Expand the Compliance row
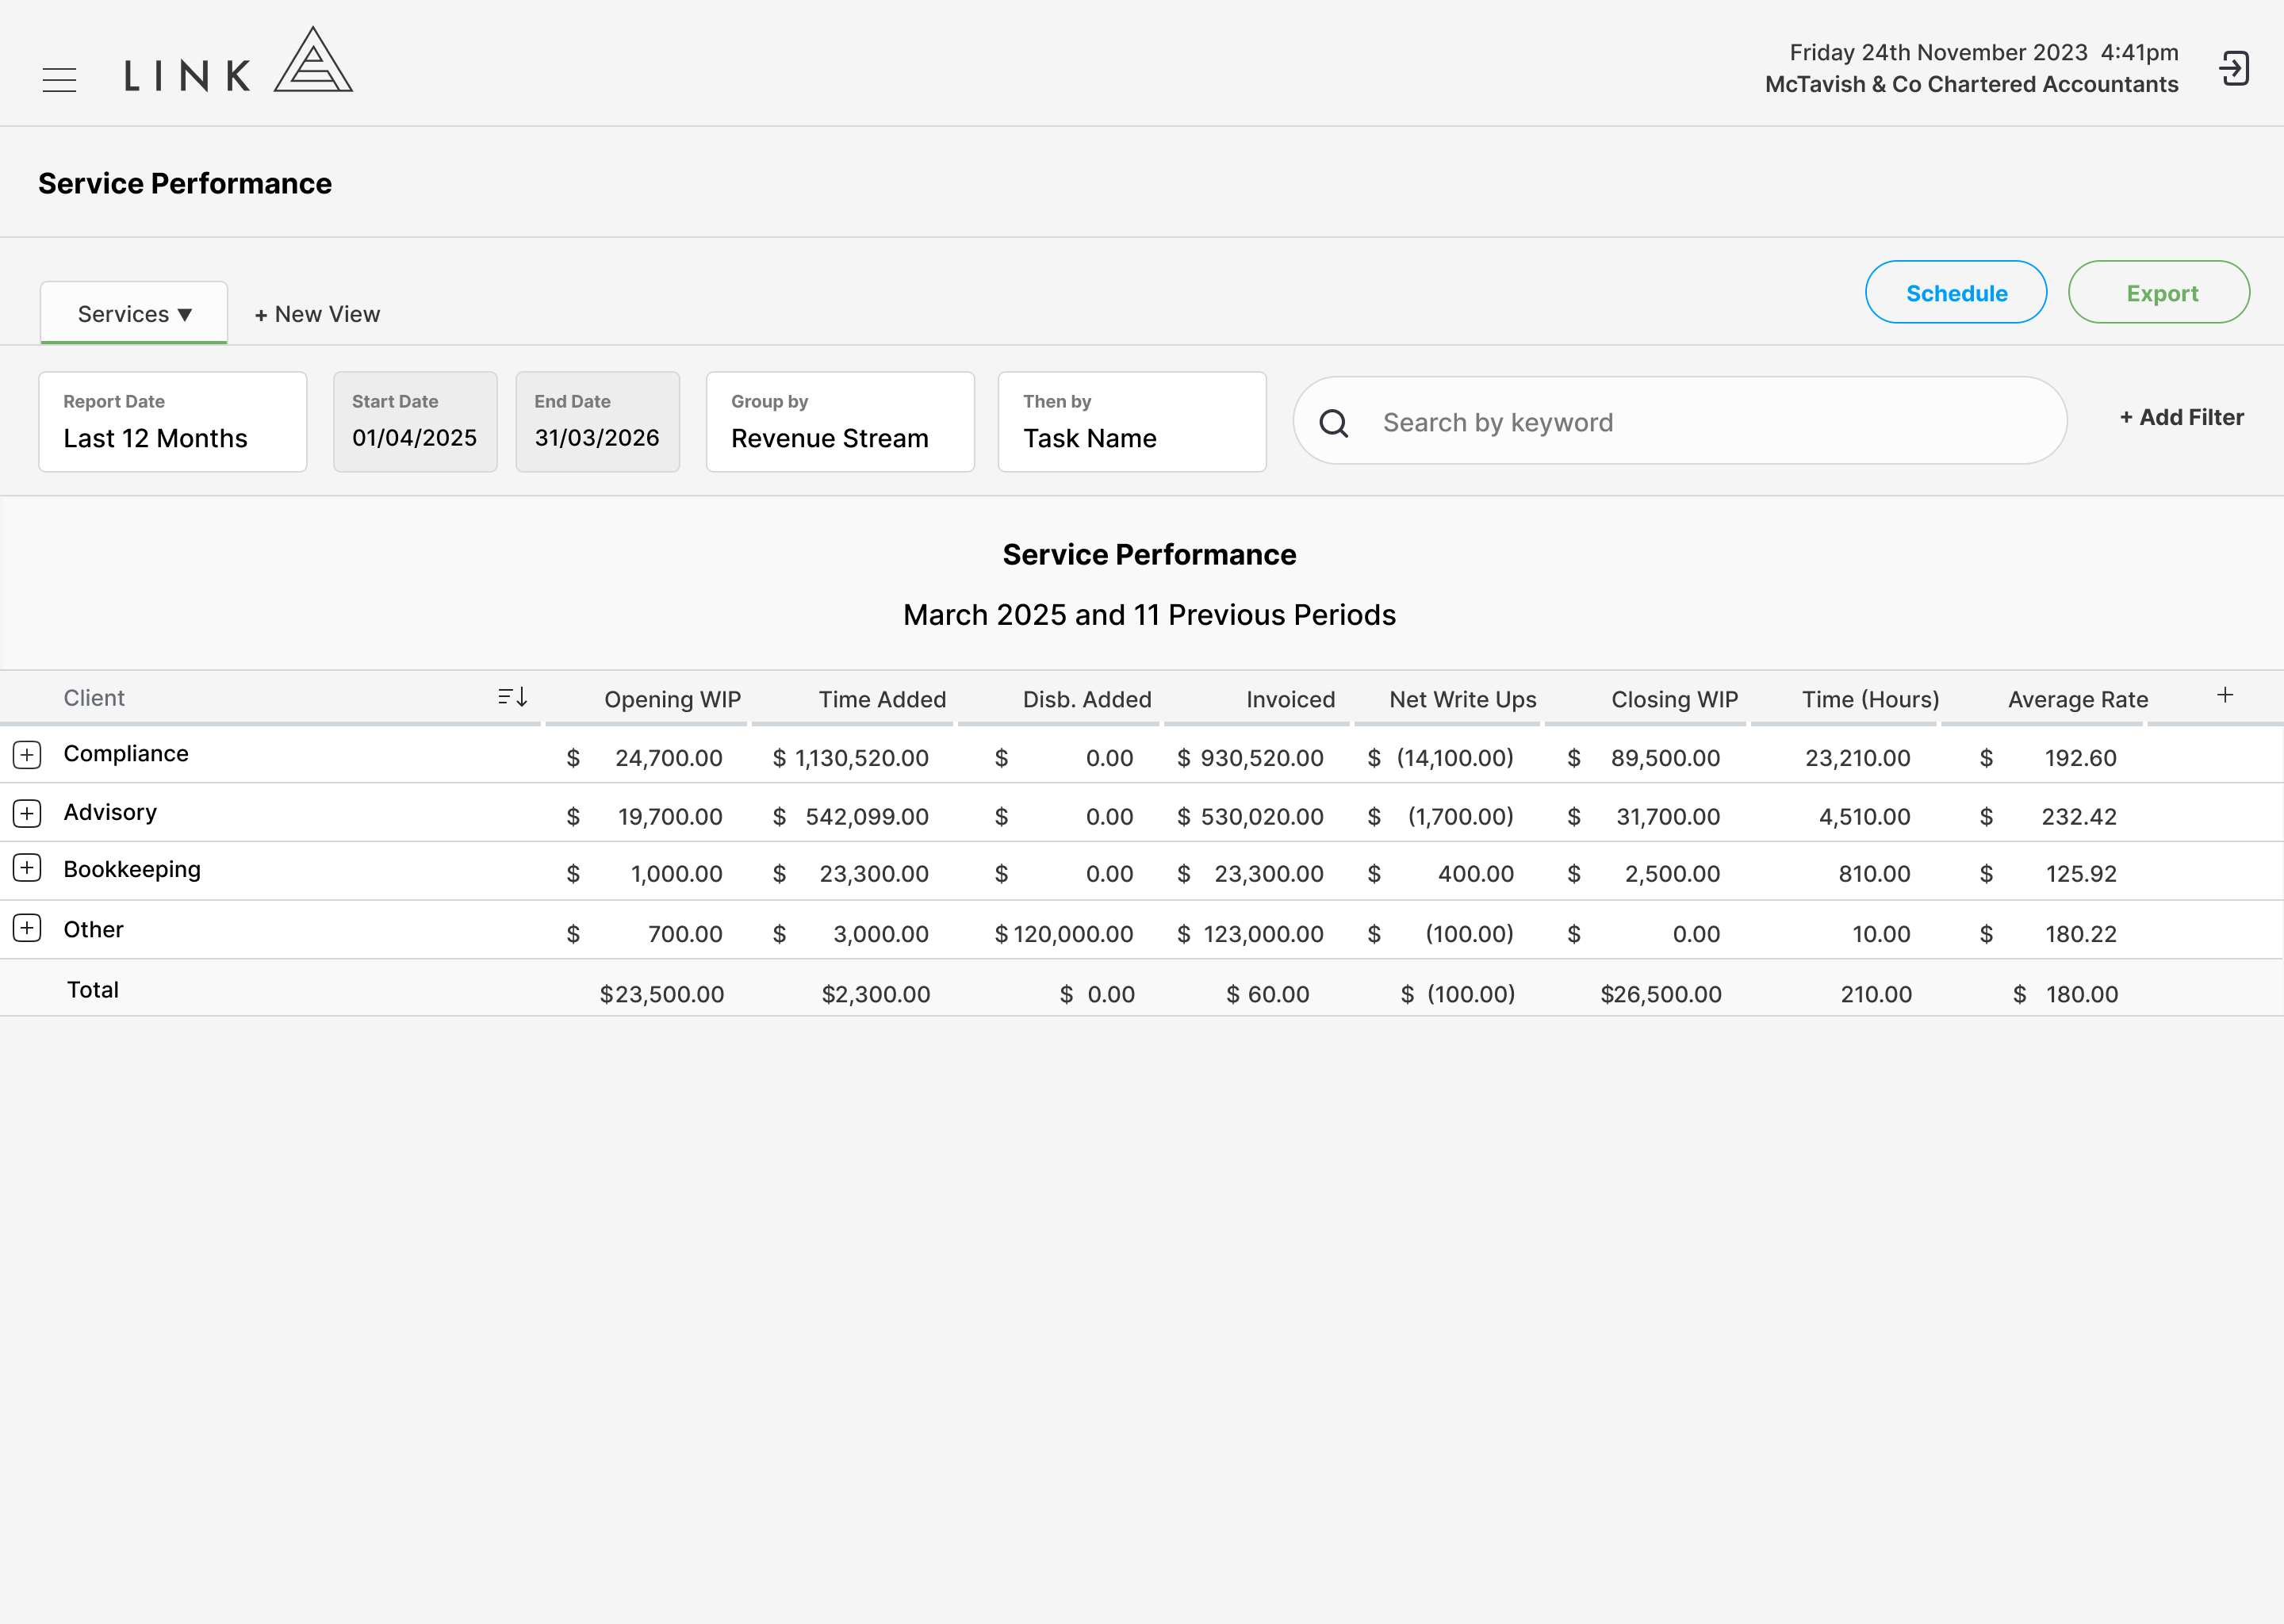The width and height of the screenshot is (2284, 1624). 27,754
